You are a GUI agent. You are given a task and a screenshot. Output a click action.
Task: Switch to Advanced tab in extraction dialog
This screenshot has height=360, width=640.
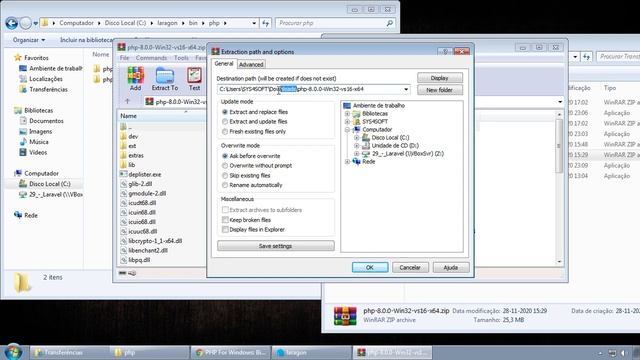(x=251, y=64)
